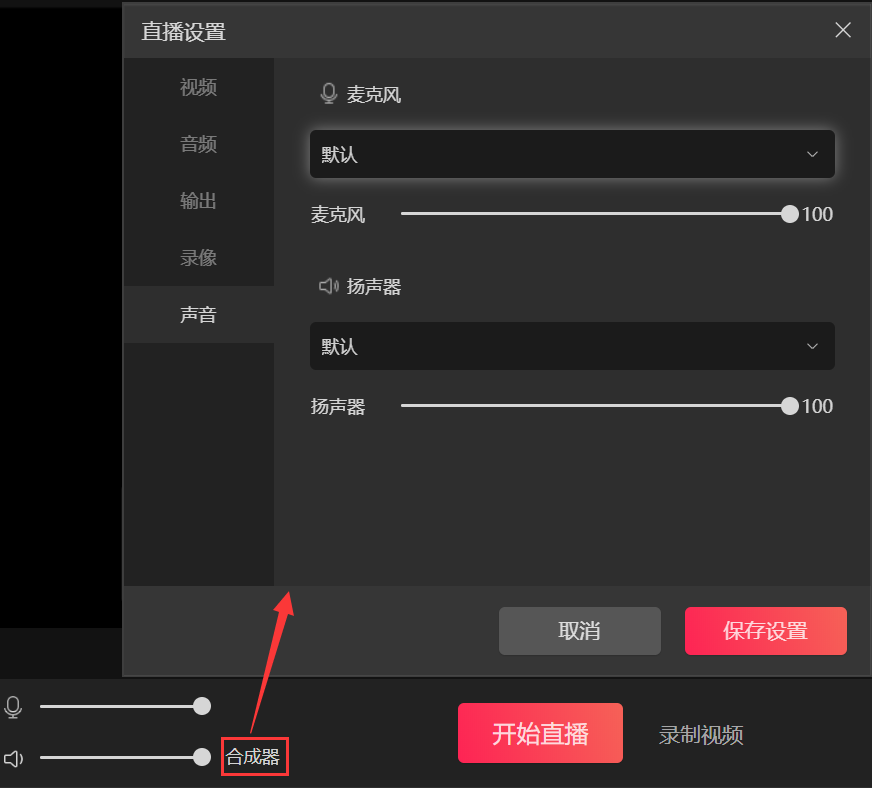
Task: Open the 扬声器 device dropdown
Action: pos(572,346)
